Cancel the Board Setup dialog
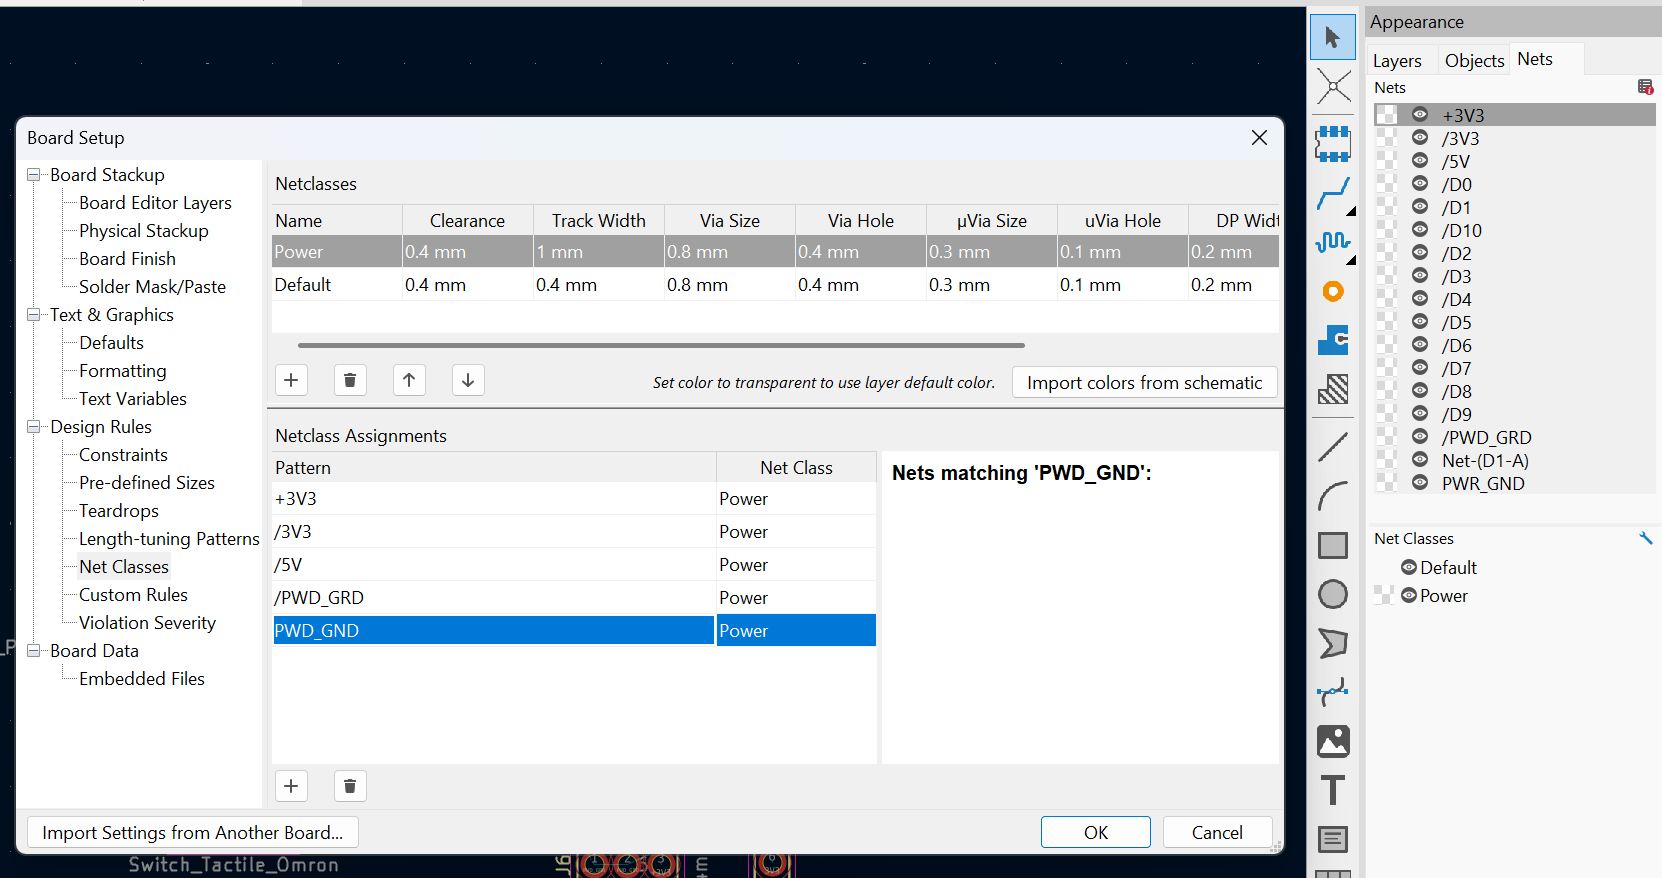The width and height of the screenshot is (1662, 878). (x=1217, y=832)
